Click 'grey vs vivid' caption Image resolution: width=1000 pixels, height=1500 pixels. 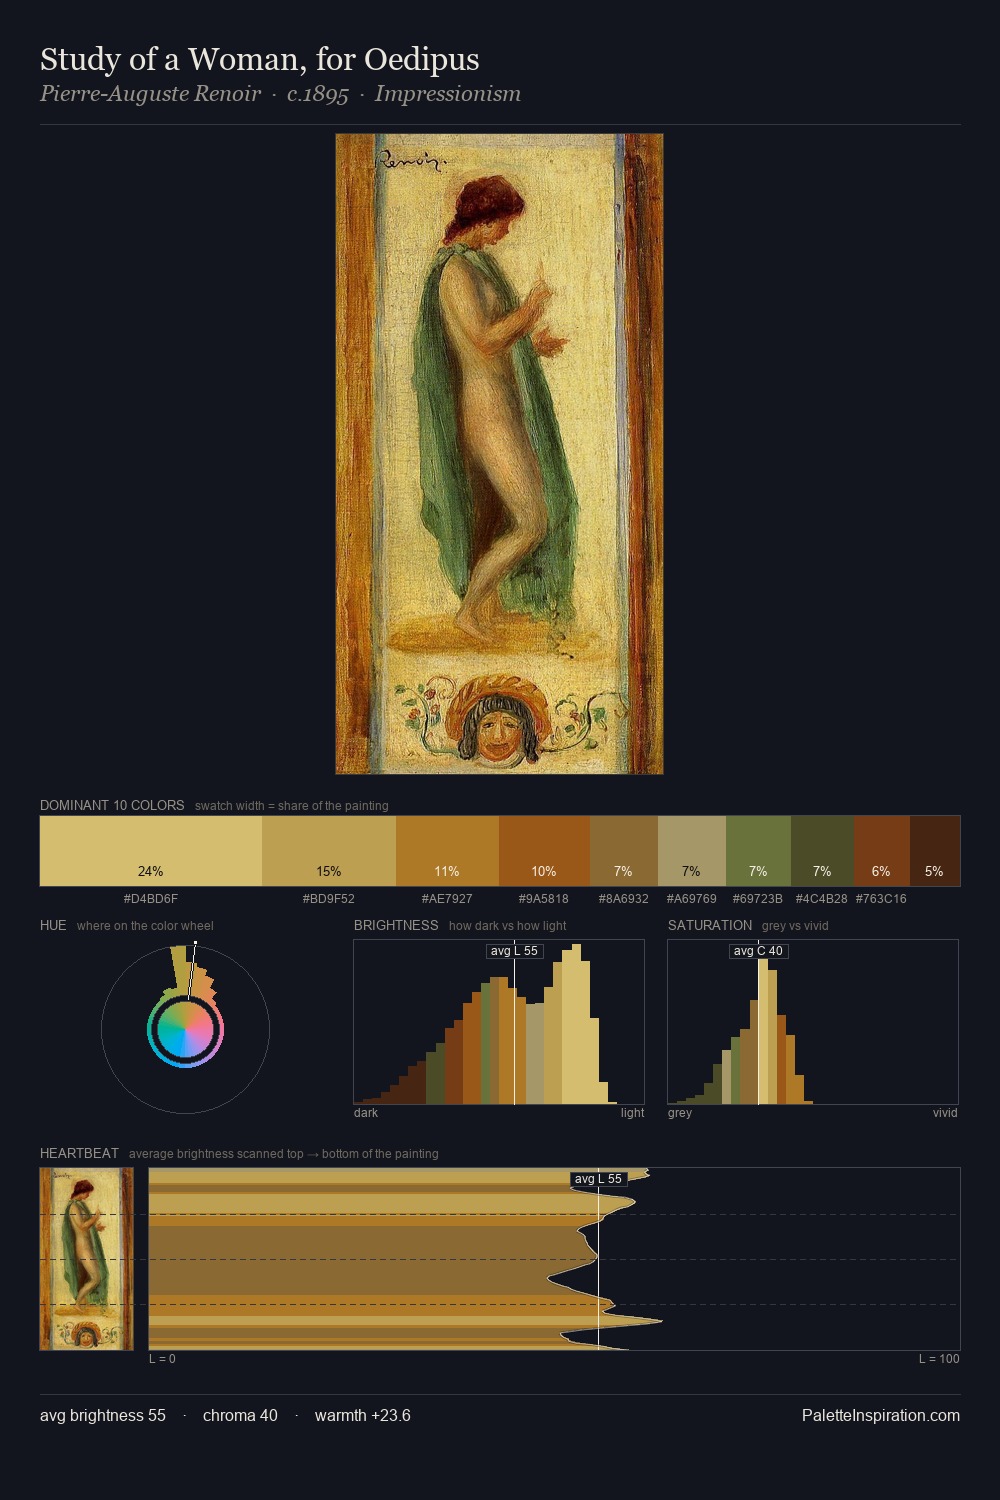(795, 926)
